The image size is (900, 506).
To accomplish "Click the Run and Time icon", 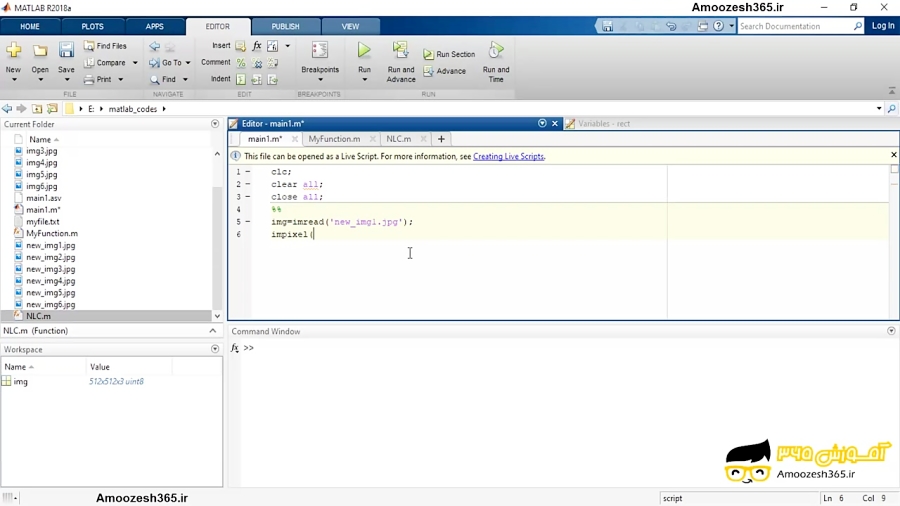I will pyautogui.click(x=496, y=50).
